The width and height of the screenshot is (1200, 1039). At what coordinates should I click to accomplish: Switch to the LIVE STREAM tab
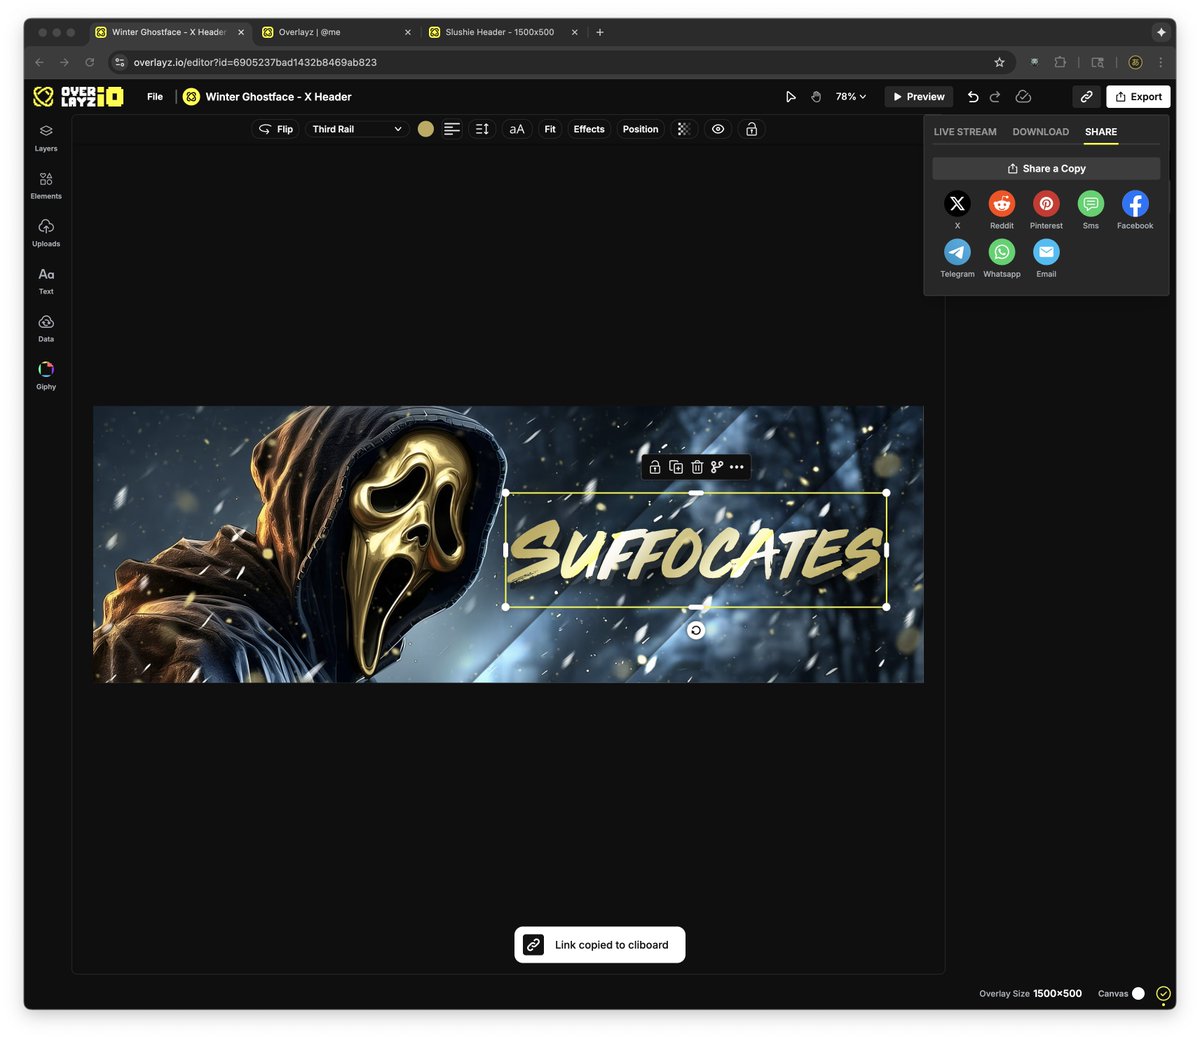pyautogui.click(x=965, y=132)
